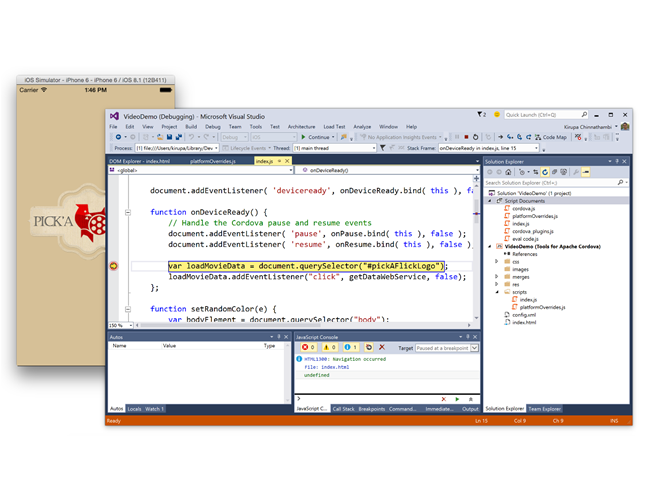Click the Undo arrow icon
646x495 pixels.
pyautogui.click(x=191, y=137)
